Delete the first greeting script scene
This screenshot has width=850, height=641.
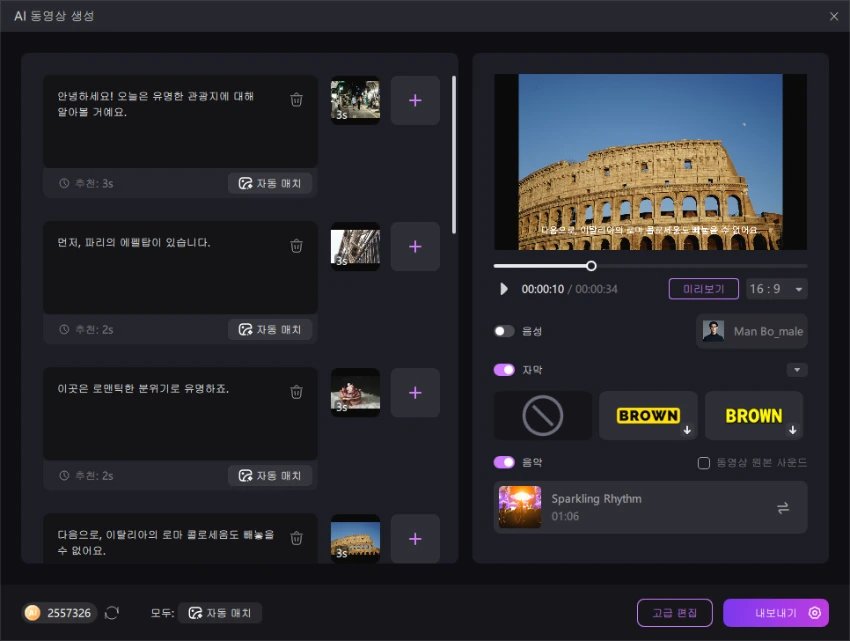296,99
